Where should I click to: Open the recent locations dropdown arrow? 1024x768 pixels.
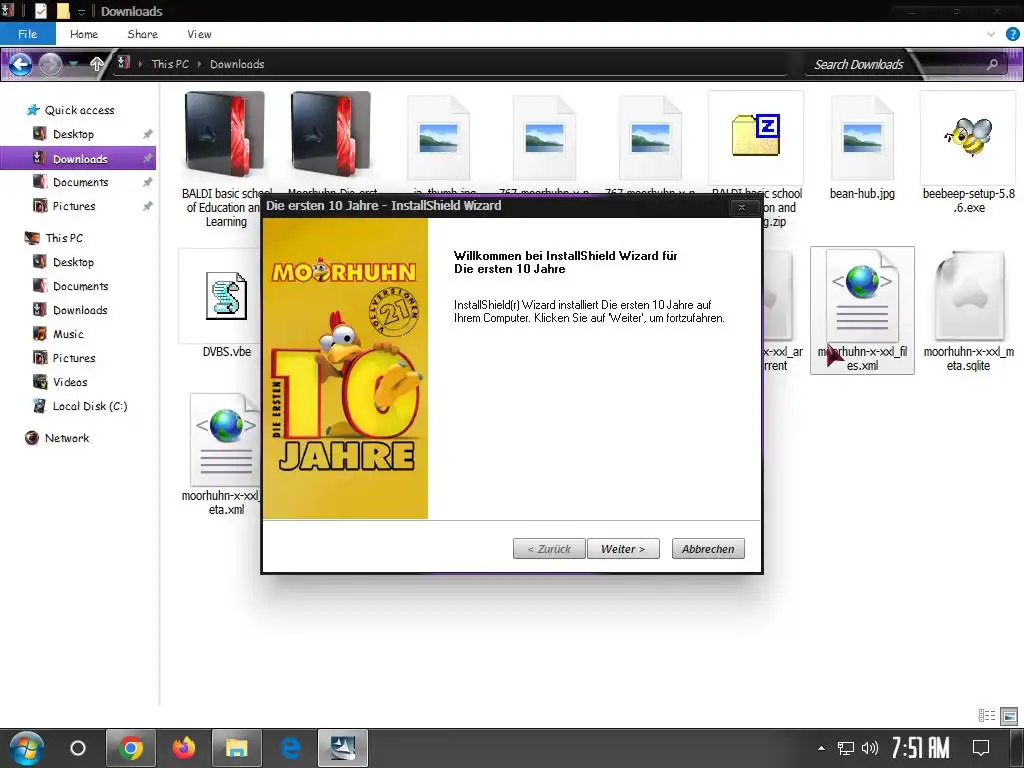click(74, 63)
